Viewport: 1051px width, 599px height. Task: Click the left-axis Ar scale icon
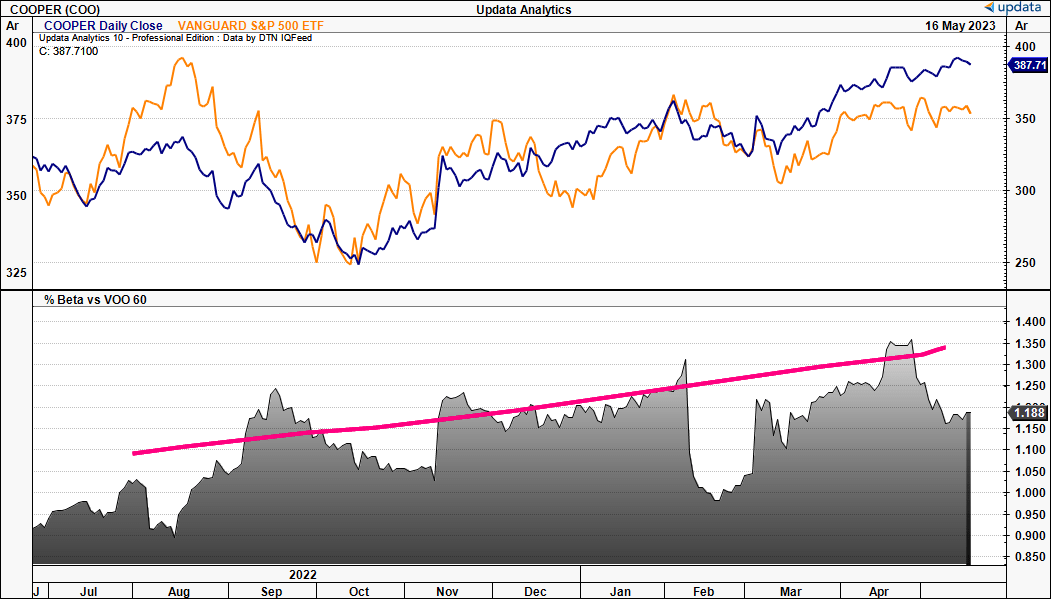point(13,26)
